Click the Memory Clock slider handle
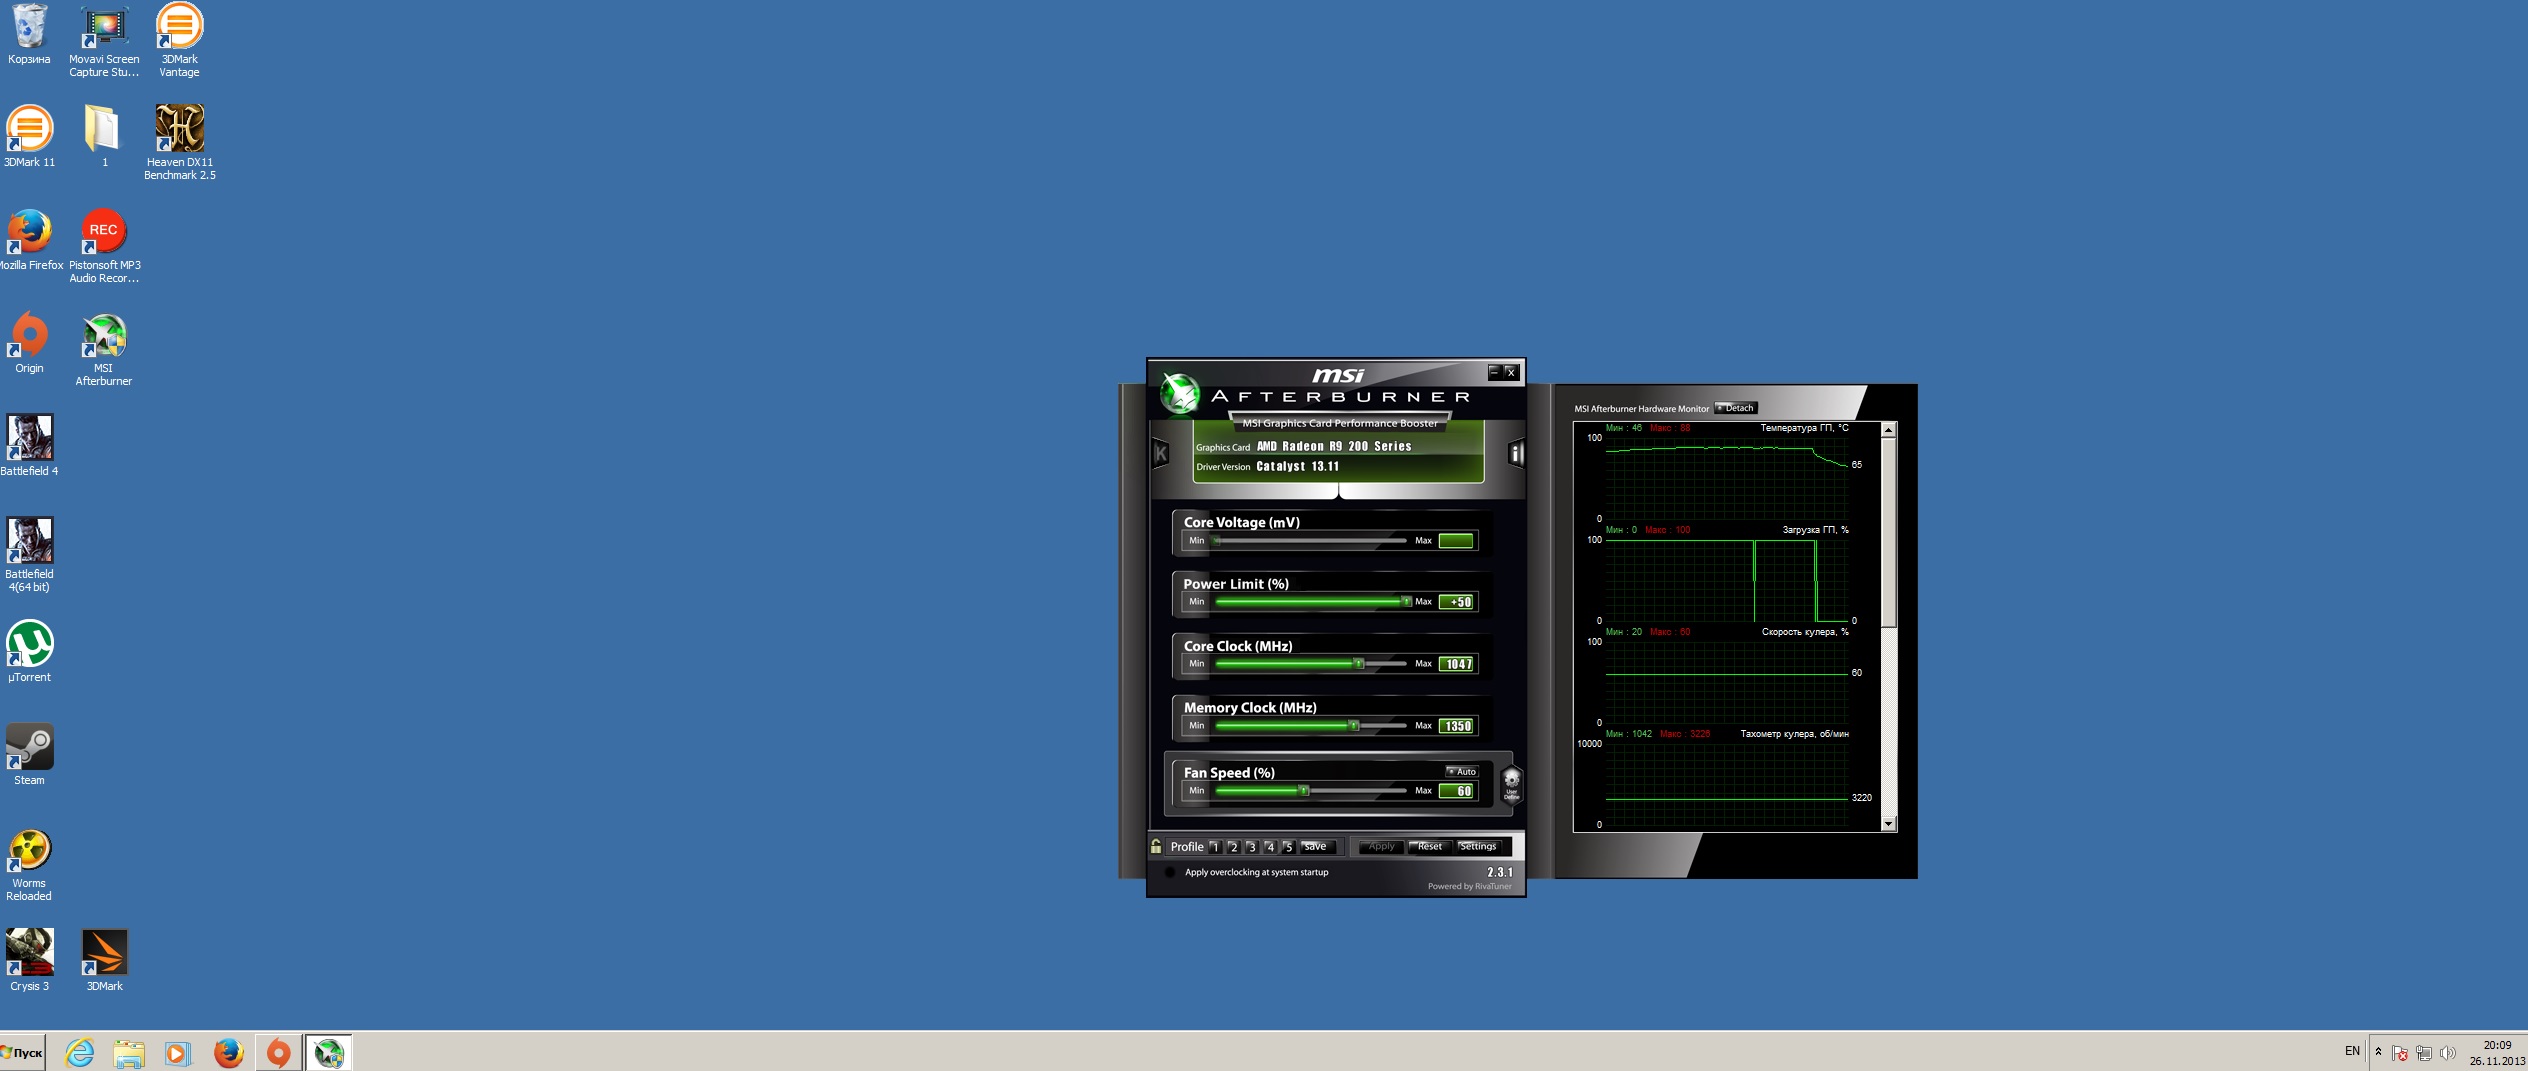Viewport: 2528px width, 1071px height. [1354, 726]
